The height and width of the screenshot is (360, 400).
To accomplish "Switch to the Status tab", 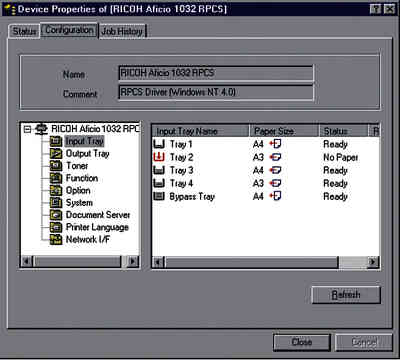I will coord(24,32).
